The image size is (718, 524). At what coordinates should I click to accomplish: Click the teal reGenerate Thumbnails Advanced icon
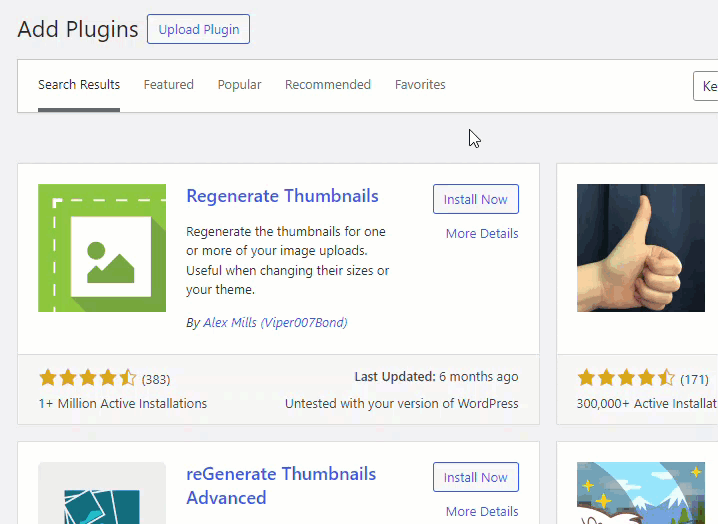pos(102,493)
